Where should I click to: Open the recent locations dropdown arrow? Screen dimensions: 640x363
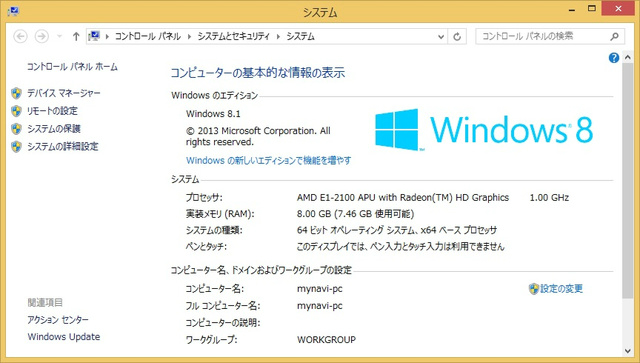pyautogui.click(x=60, y=36)
